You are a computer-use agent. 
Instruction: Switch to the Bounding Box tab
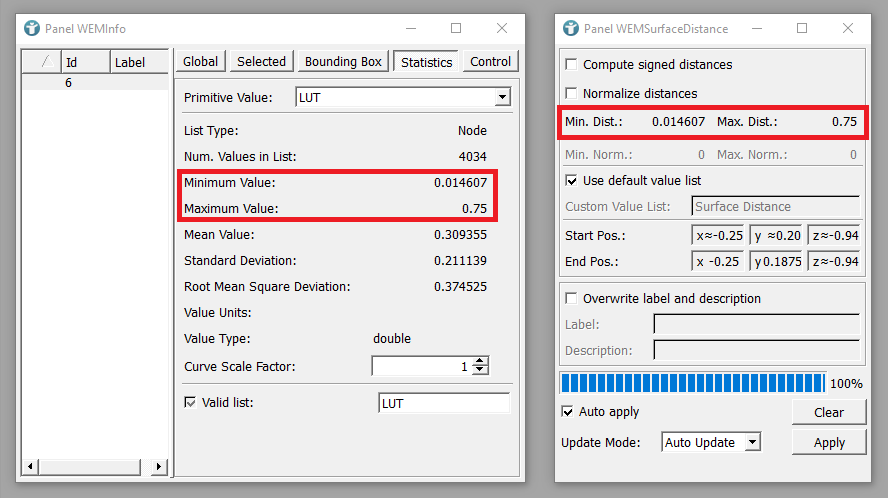coord(343,62)
